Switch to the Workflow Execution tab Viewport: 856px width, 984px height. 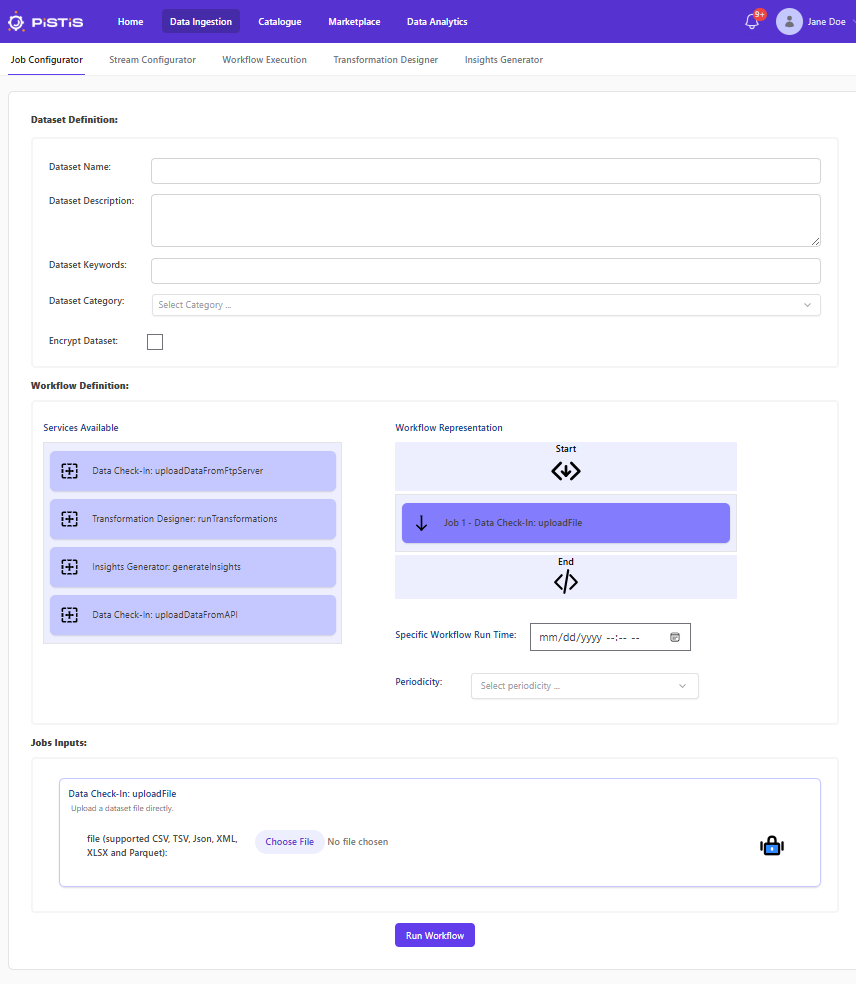[264, 60]
